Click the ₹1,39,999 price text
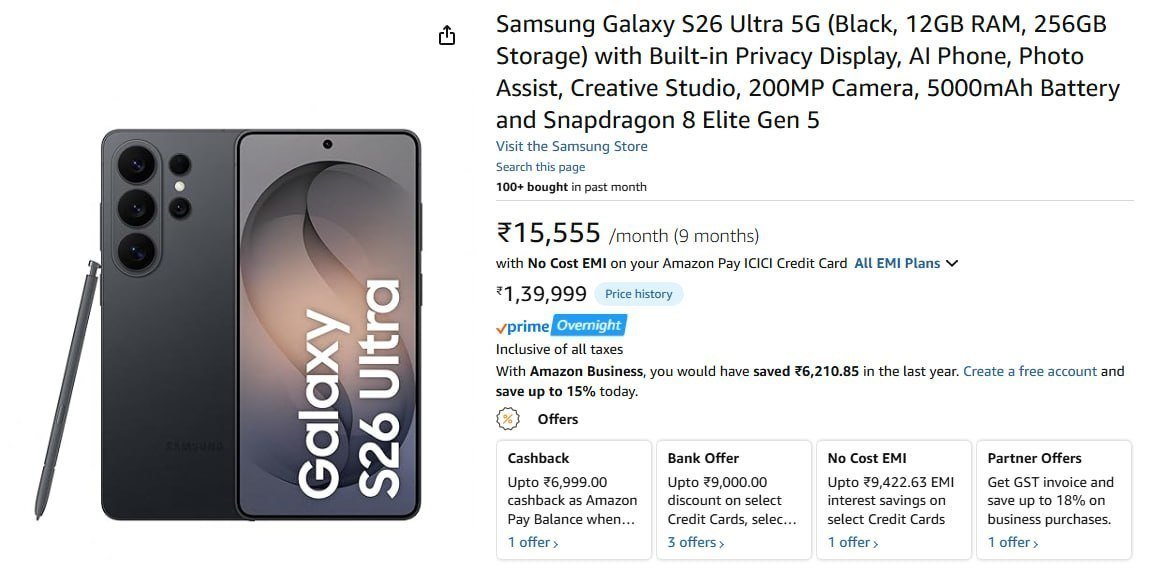The height and width of the screenshot is (580, 1153). click(x=539, y=293)
